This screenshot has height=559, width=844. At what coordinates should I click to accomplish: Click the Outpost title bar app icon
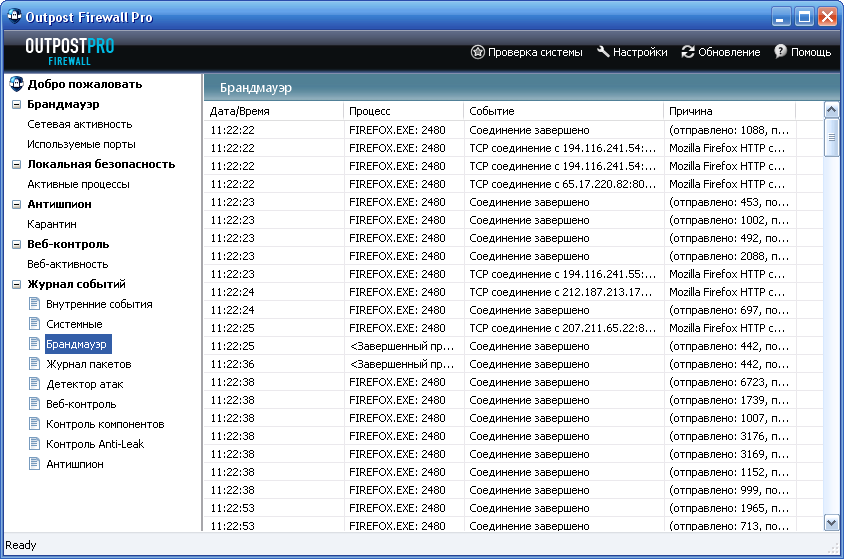point(14,16)
